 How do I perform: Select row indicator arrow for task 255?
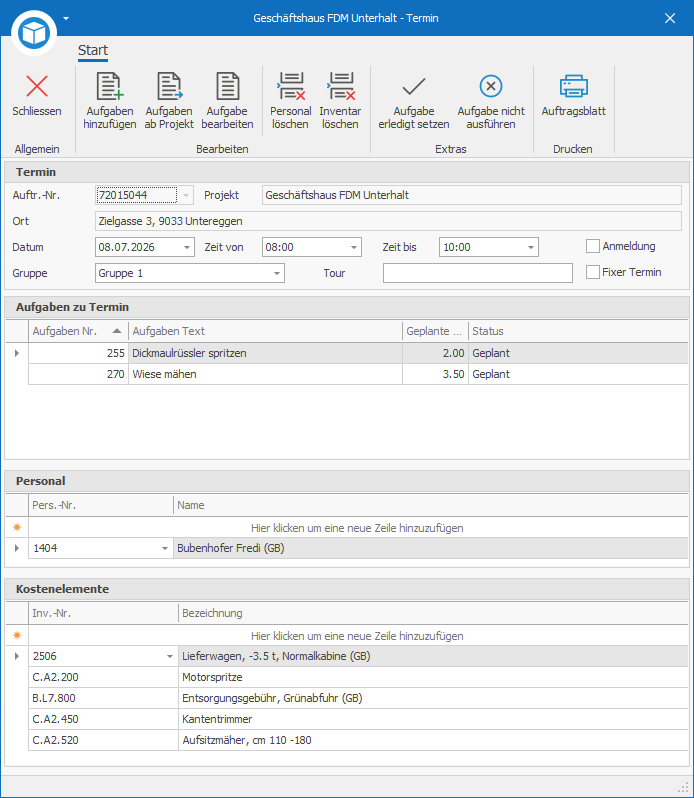pyautogui.click(x=17, y=353)
